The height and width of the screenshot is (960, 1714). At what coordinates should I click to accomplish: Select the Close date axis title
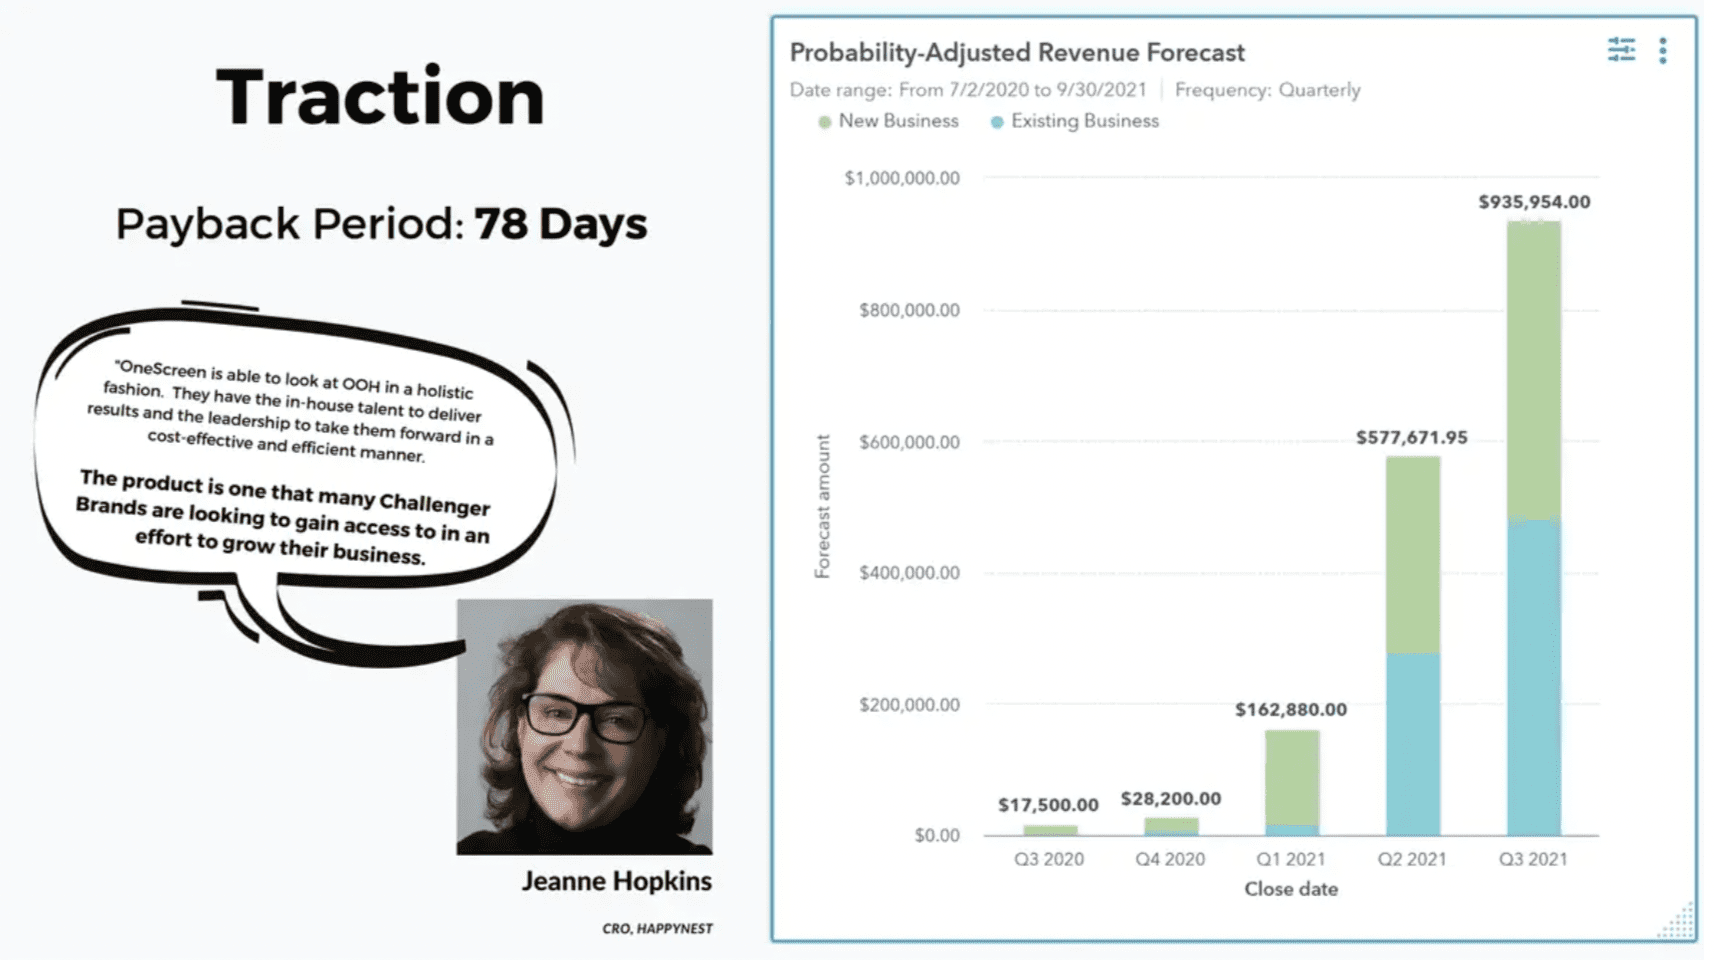[1290, 889]
